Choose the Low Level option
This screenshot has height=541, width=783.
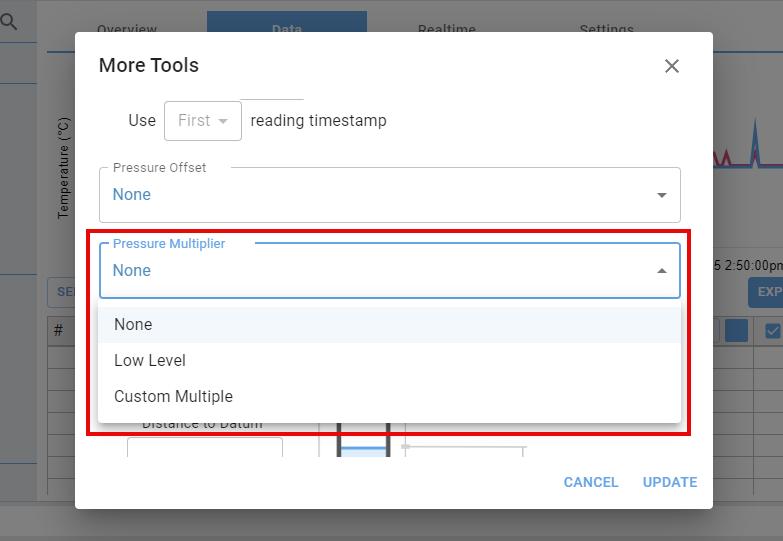click(x=150, y=361)
